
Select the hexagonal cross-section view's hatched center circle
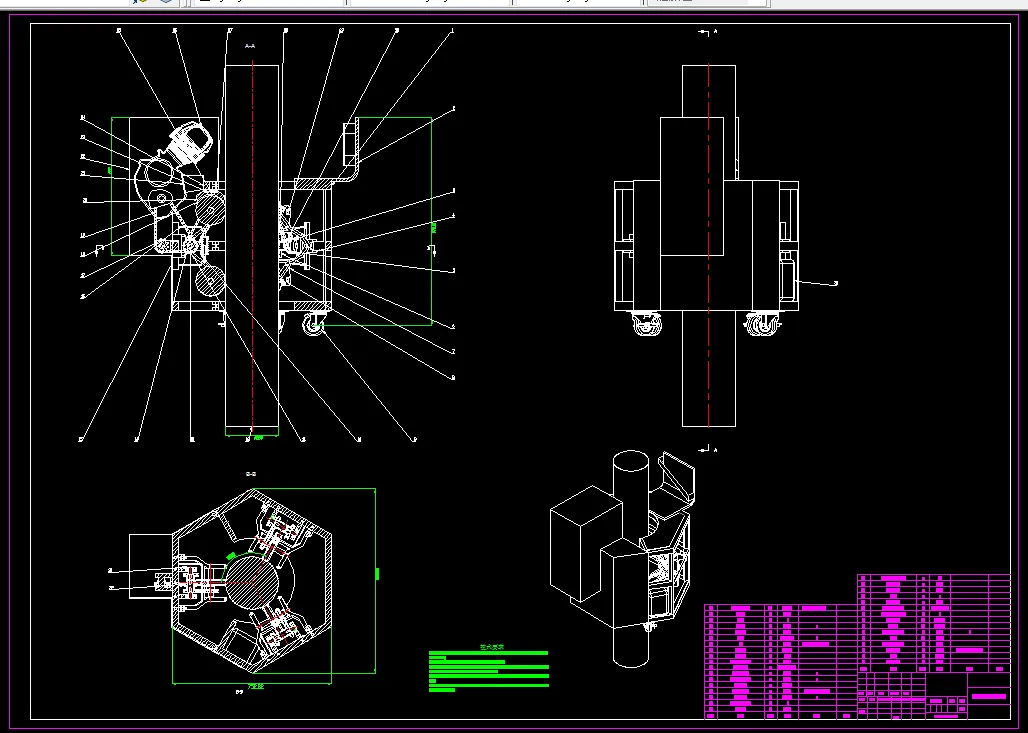[252, 582]
